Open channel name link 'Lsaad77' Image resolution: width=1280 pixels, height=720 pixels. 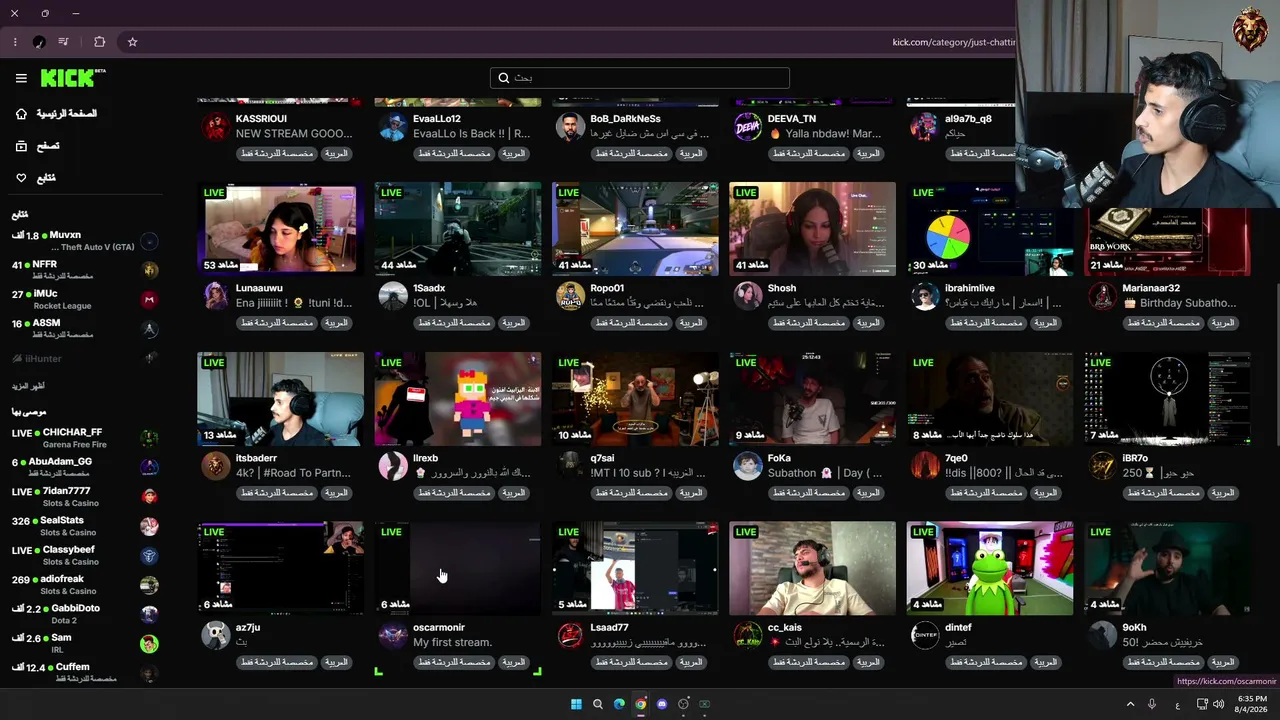[x=609, y=628]
